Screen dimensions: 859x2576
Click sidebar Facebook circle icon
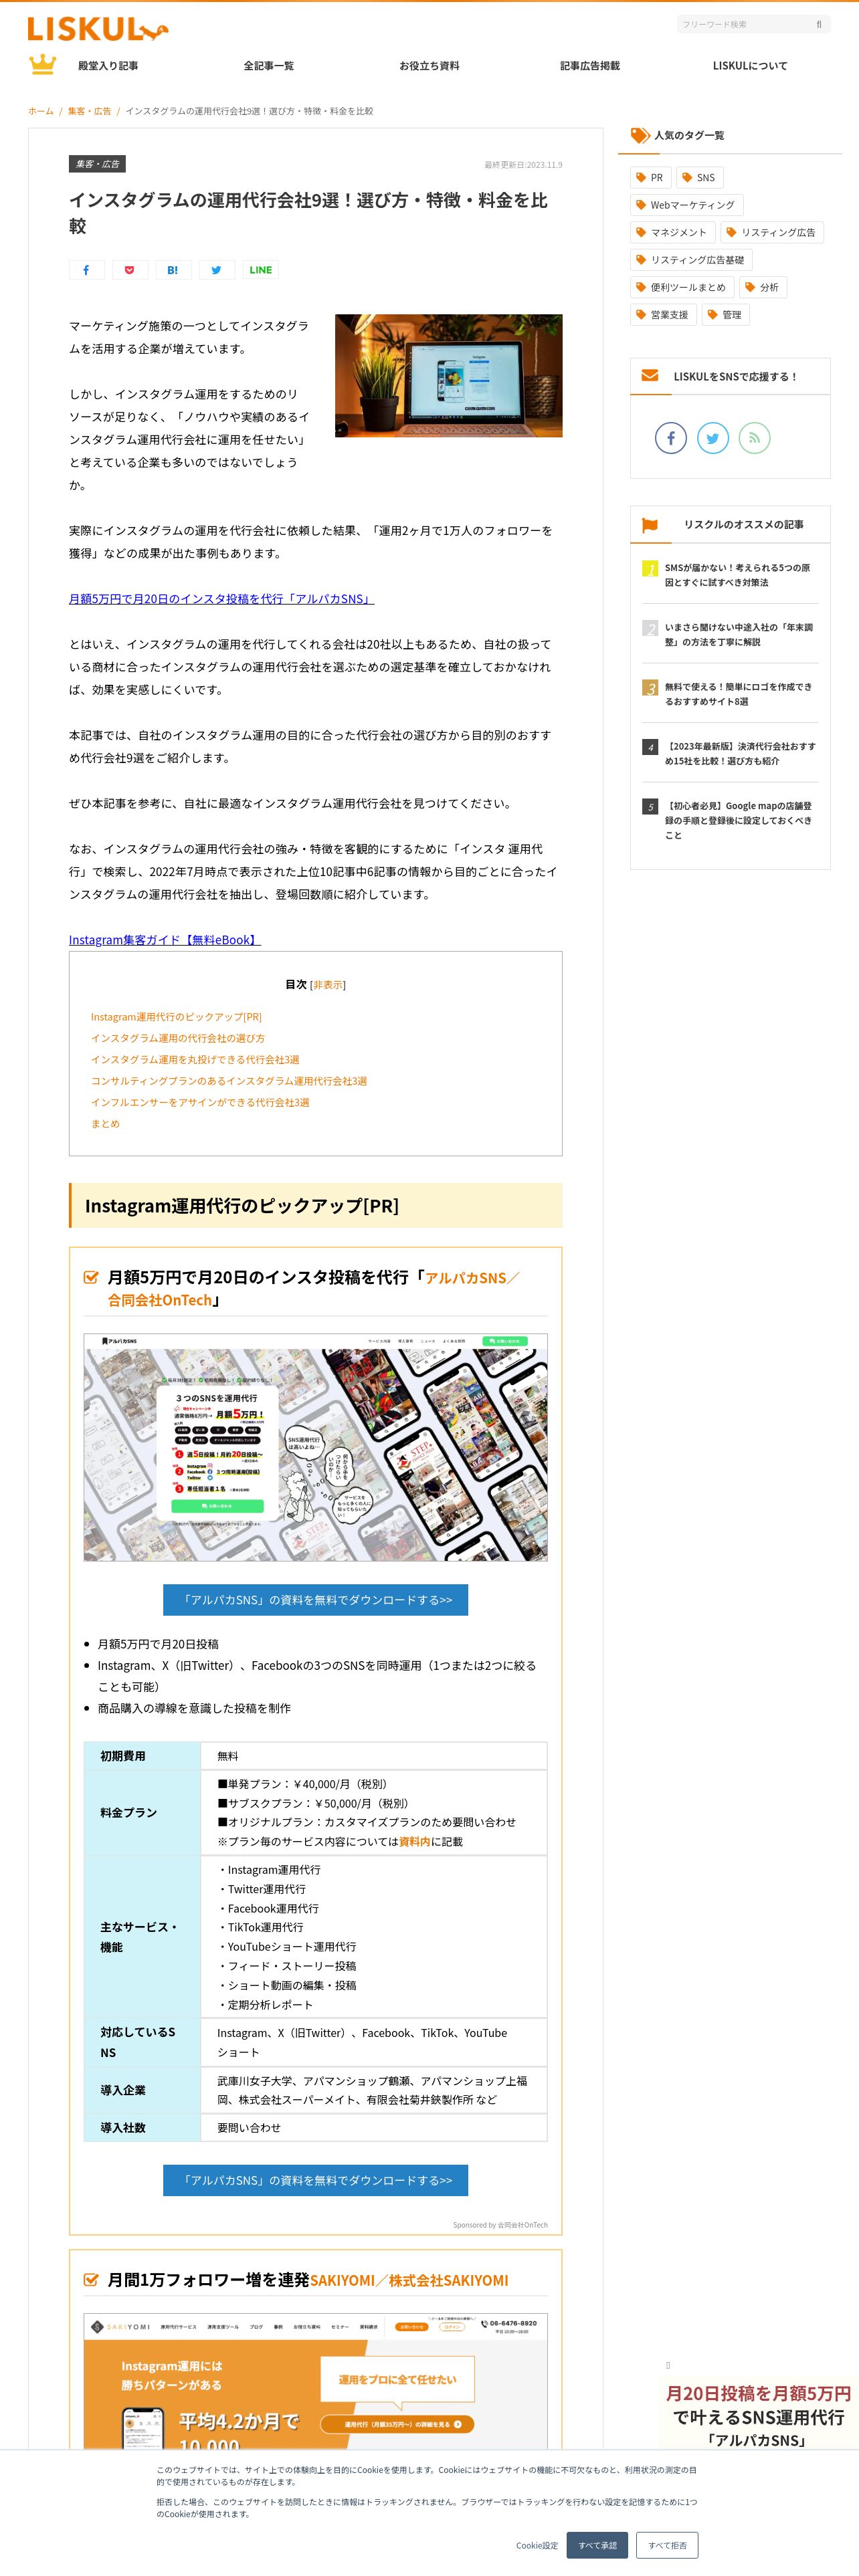pos(671,438)
